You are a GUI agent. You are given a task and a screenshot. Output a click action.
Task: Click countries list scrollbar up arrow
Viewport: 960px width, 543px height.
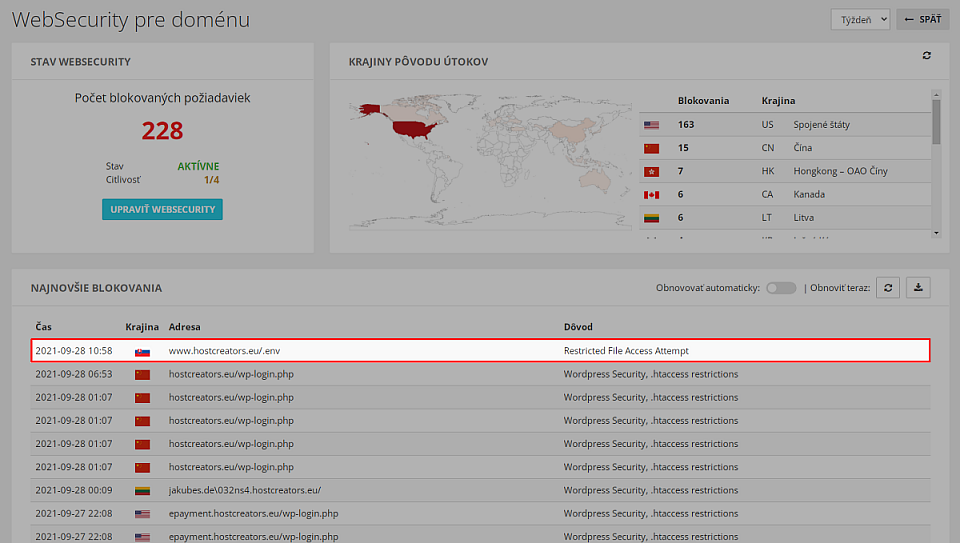point(936,94)
